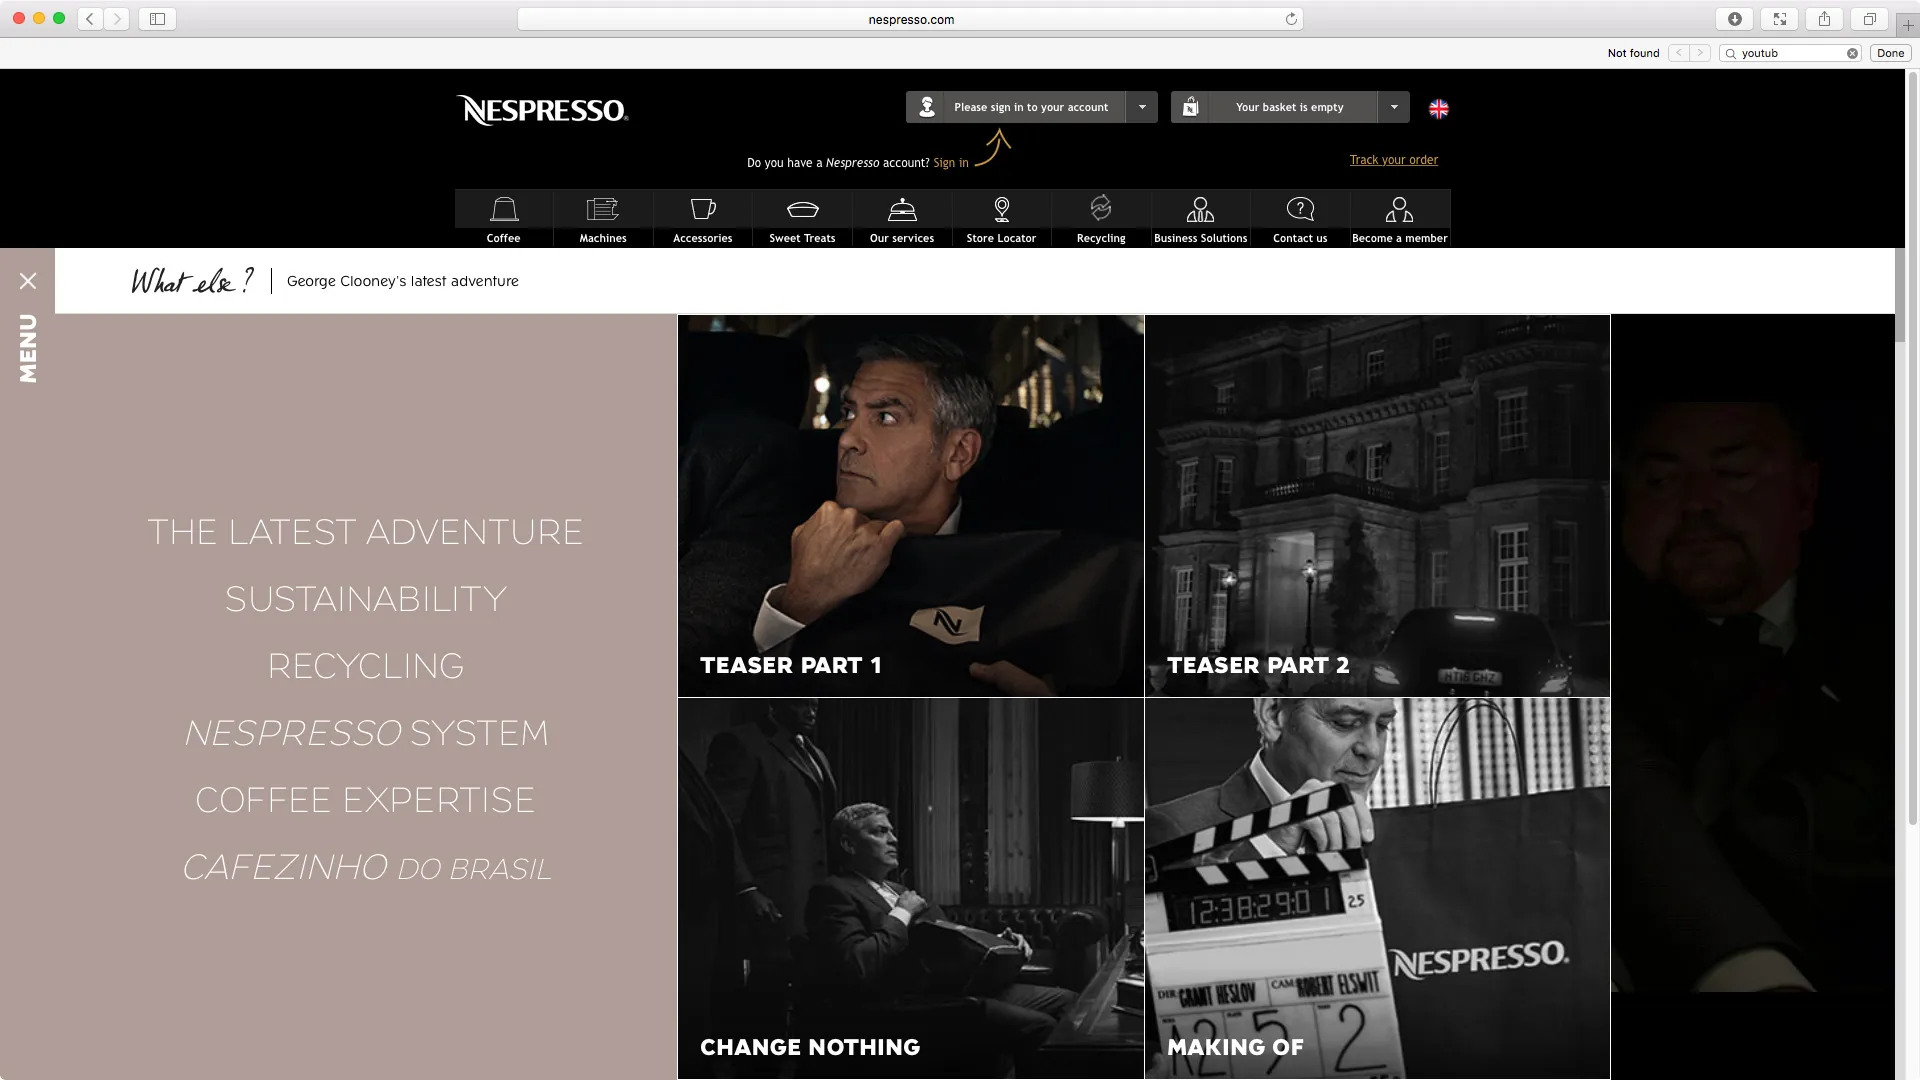The width and height of the screenshot is (1920, 1080).
Task: Click the vertical MENU label
Action: coord(28,348)
